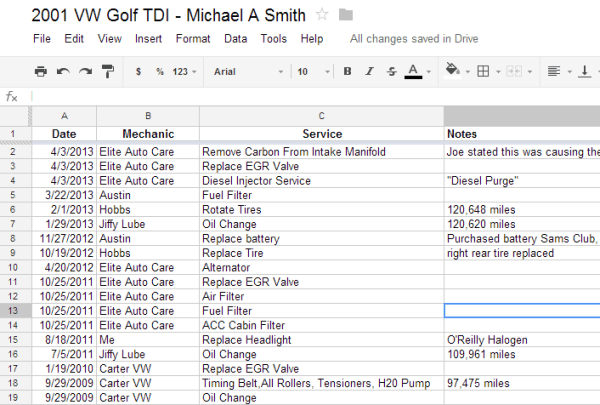This screenshot has height=405, width=600.
Task: Open the move to folder icon
Action: point(346,14)
